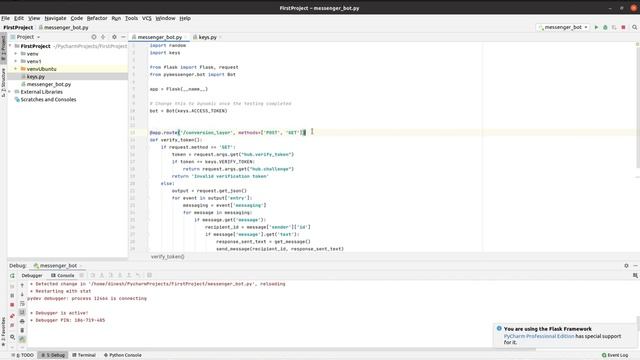This screenshot has width=640, height=360.
Task: Click the bot = Bot(keys.ACCESS_TOKEN) code line
Action: pos(188,111)
